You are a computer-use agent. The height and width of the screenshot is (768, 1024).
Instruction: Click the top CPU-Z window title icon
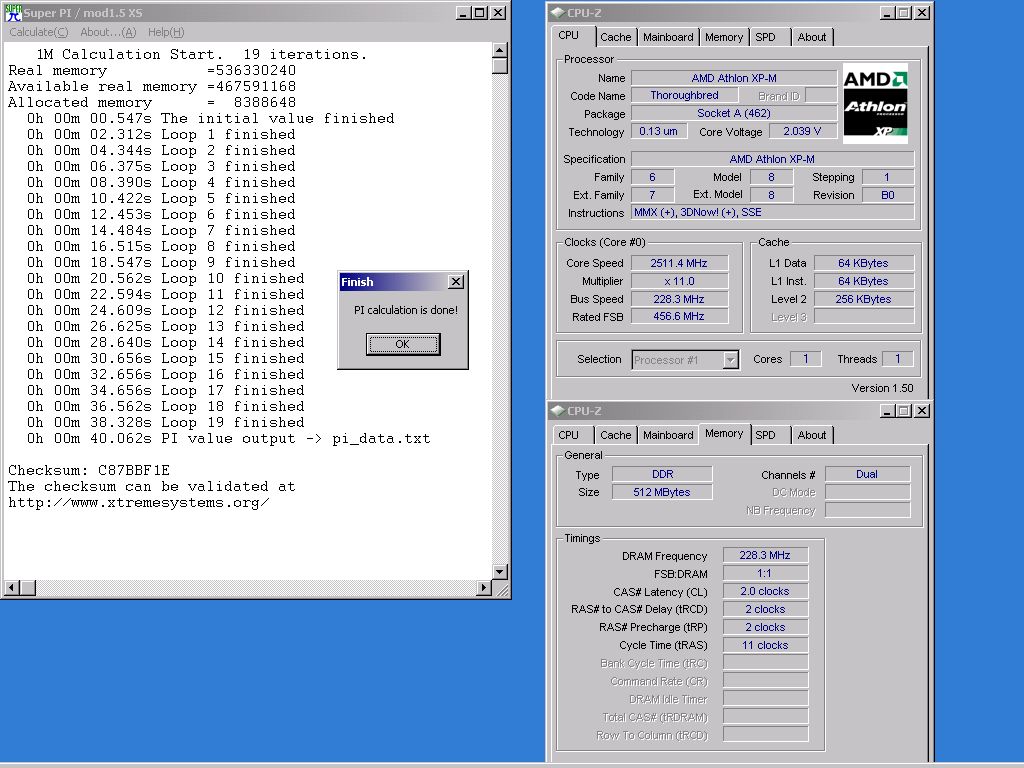(x=557, y=12)
